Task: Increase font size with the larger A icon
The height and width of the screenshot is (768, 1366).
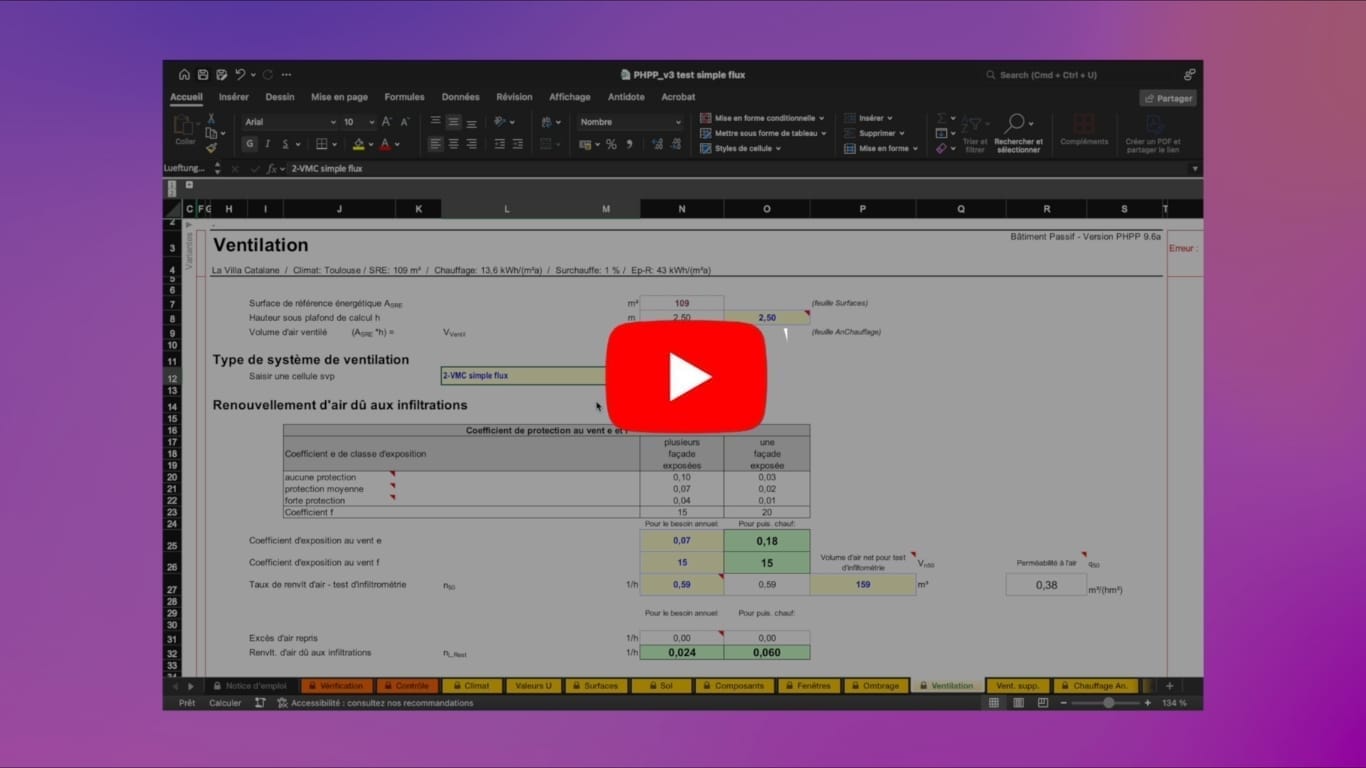Action: [387, 122]
